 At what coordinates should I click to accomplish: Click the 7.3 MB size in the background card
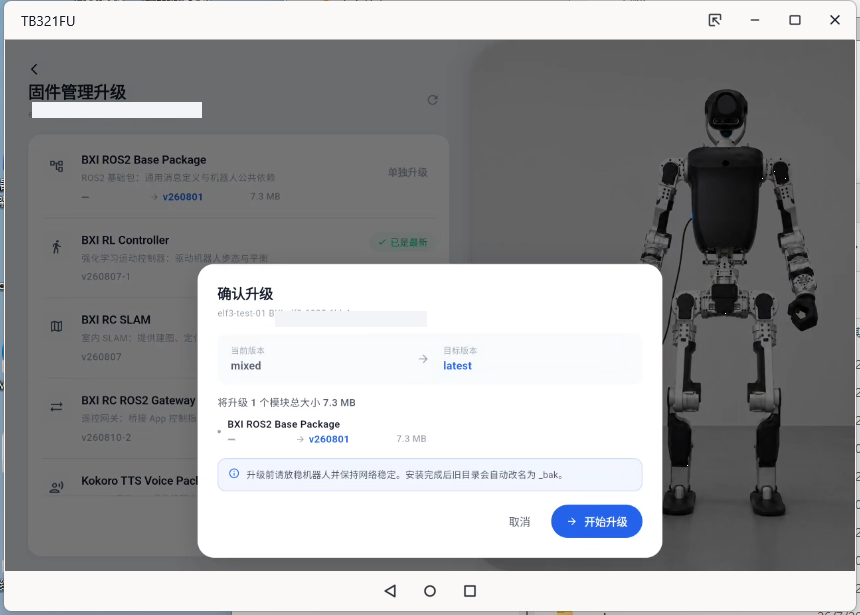click(265, 196)
